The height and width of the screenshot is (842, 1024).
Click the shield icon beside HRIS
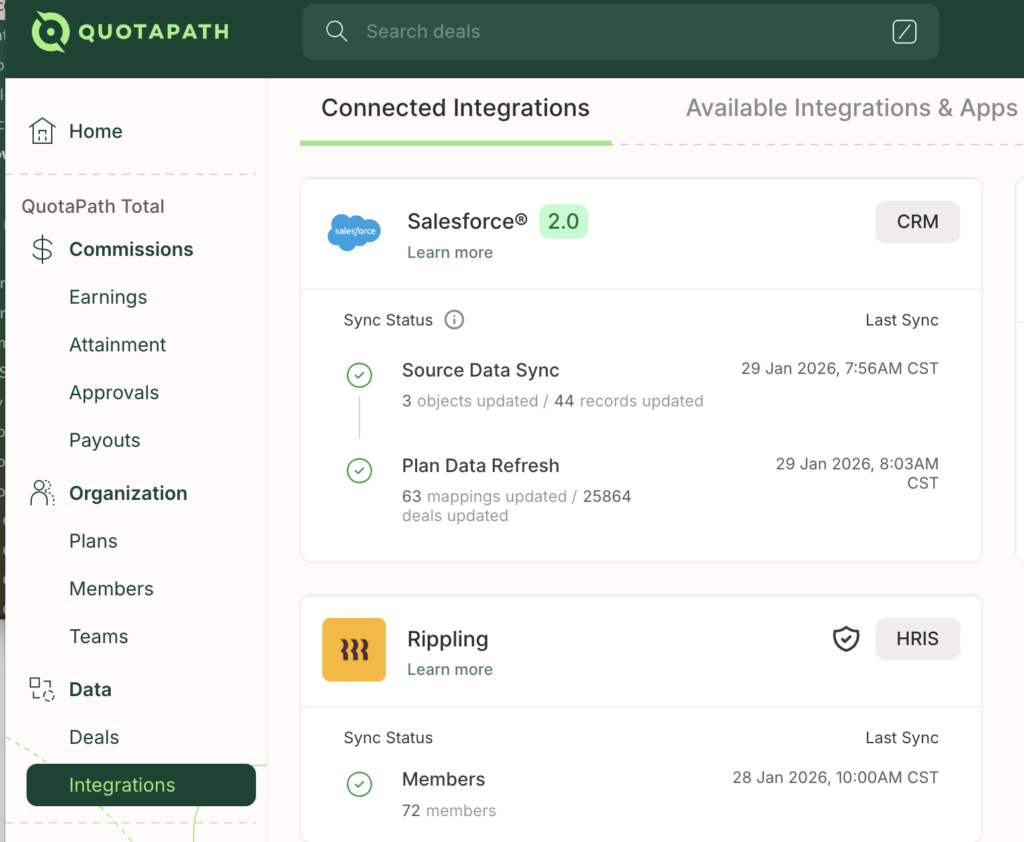tap(846, 639)
